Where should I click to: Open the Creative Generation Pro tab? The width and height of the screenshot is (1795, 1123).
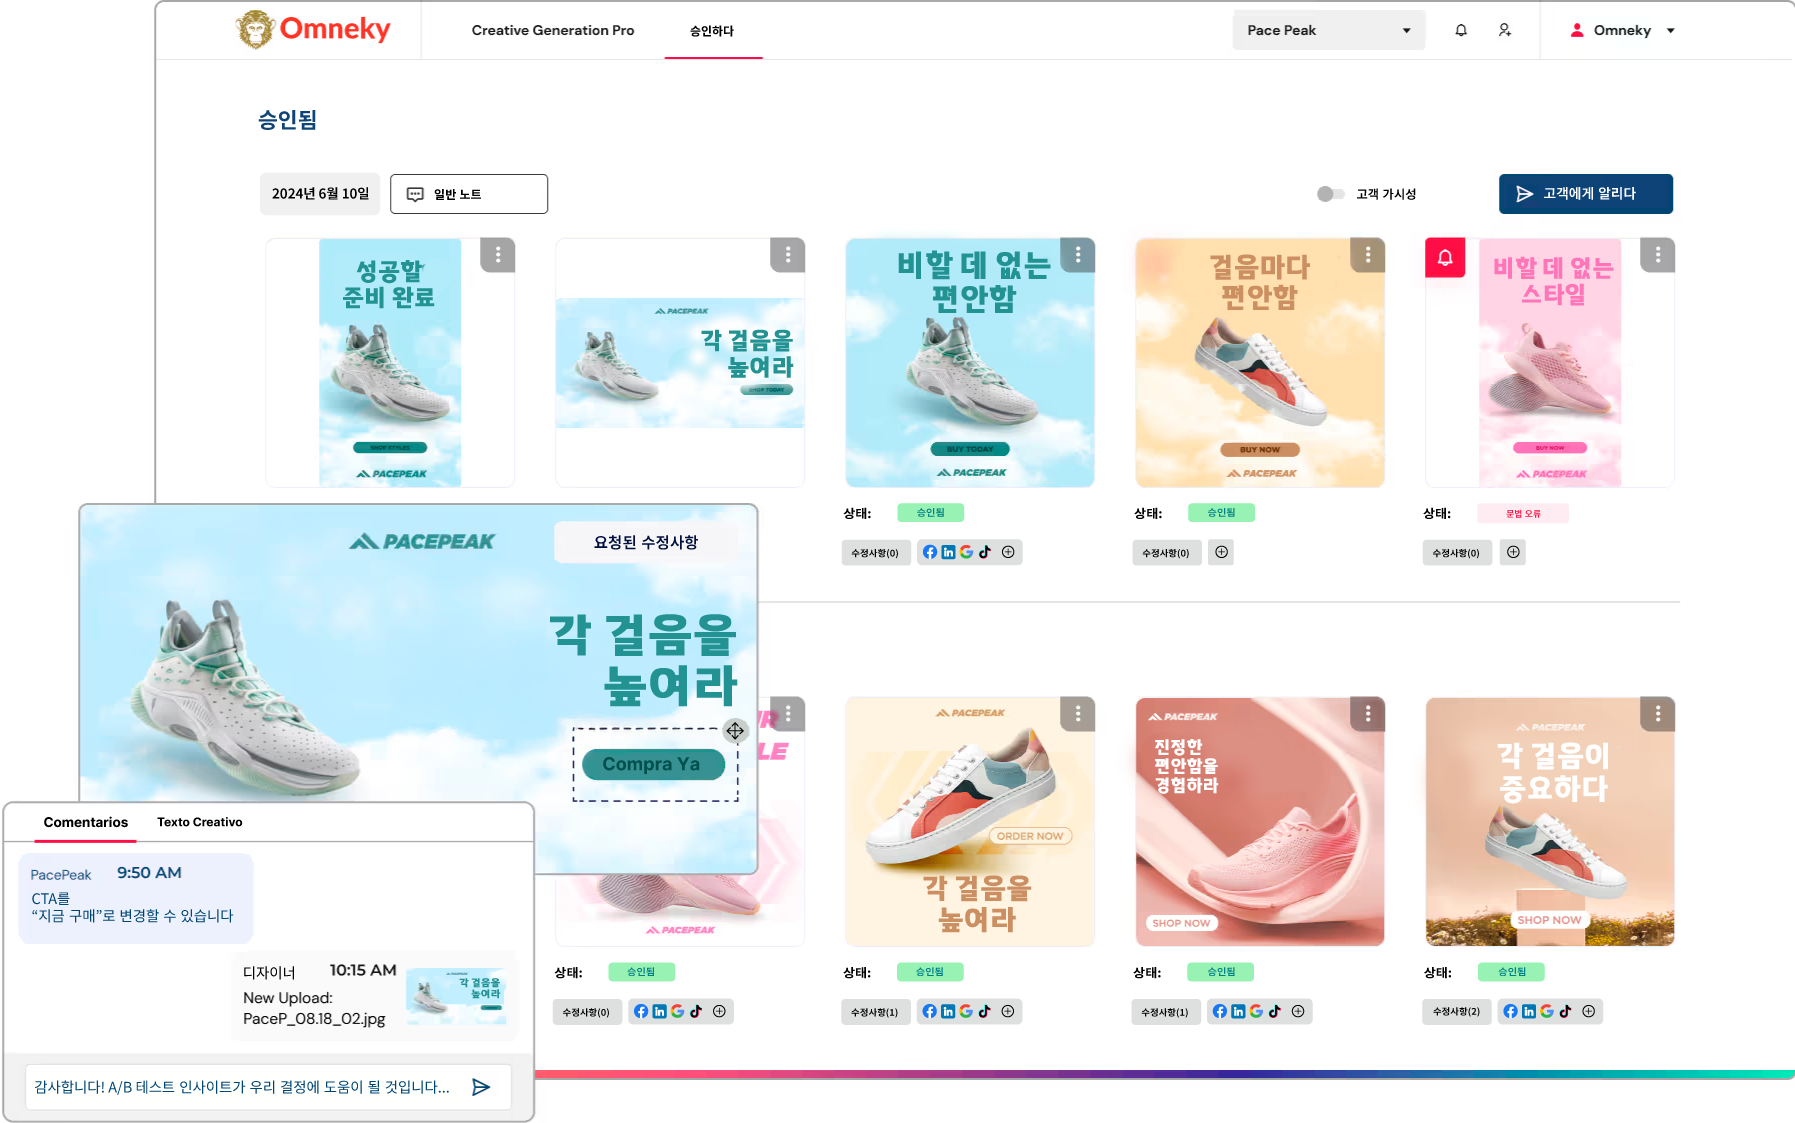[x=553, y=30]
